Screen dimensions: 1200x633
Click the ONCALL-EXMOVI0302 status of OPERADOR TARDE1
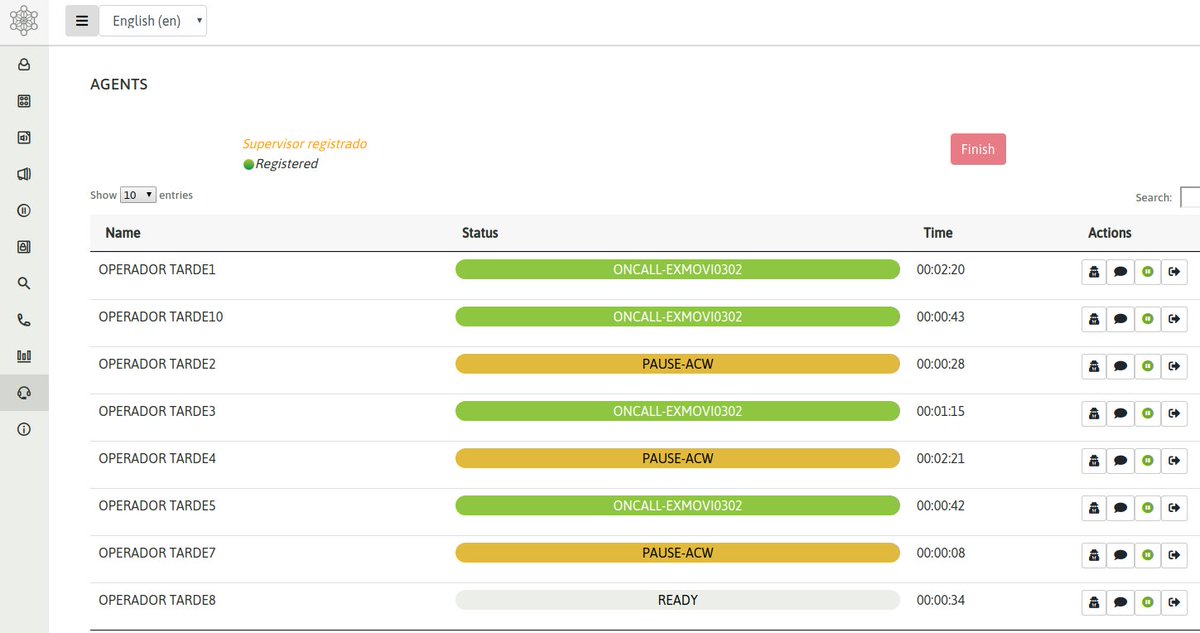[678, 270]
